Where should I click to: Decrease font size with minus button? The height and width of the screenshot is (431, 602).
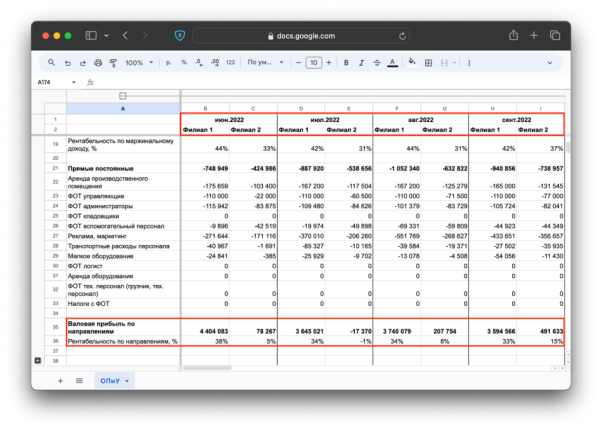coord(298,63)
